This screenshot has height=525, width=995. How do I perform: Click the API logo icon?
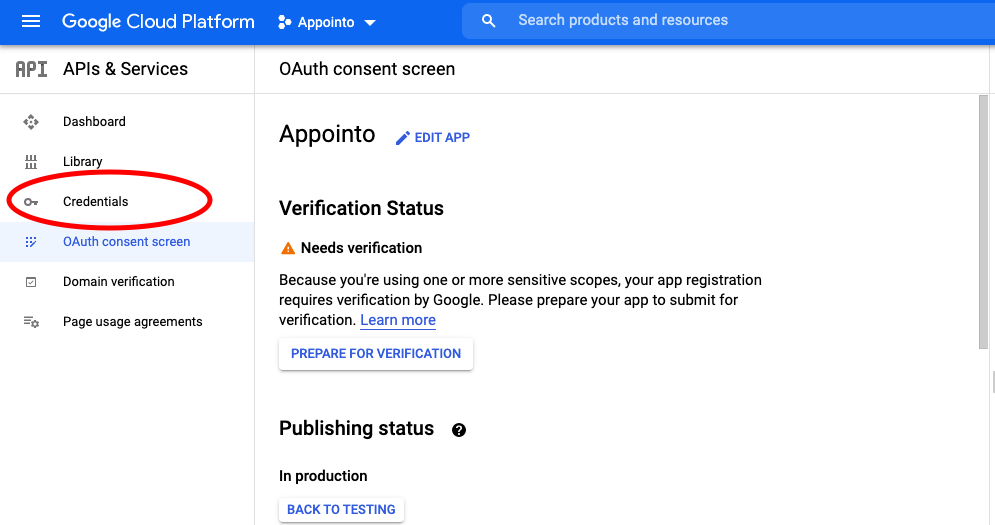[x=31, y=69]
